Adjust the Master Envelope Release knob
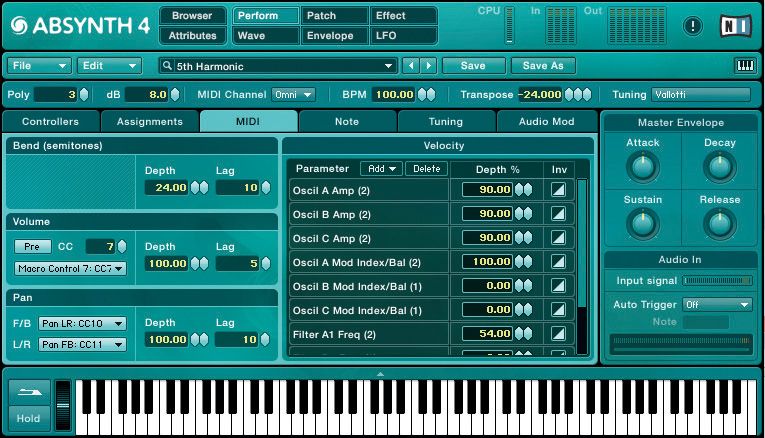Screen dimensions: 765x438 pyautogui.click(x=720, y=223)
